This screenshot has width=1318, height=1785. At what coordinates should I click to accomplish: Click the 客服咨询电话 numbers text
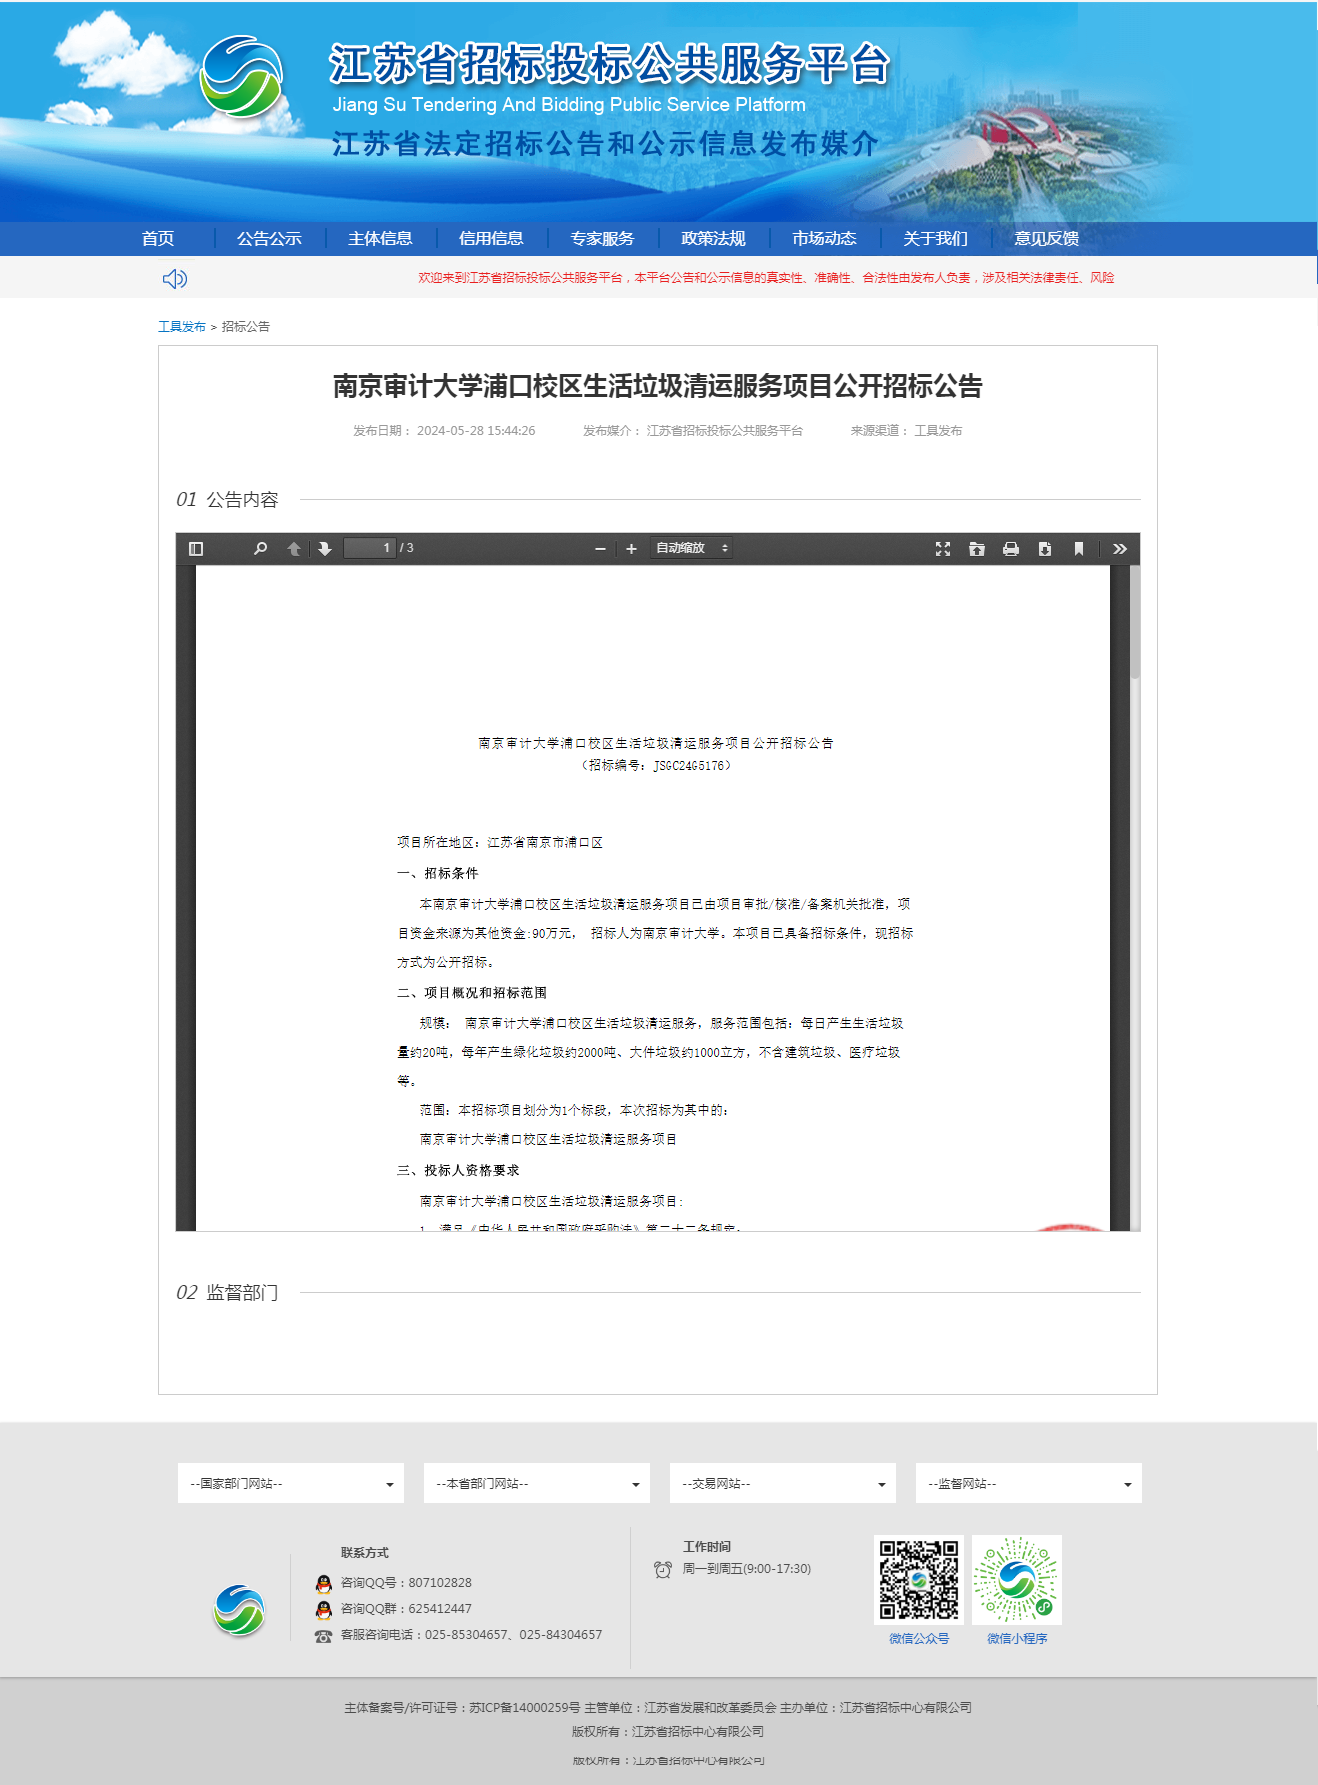[x=471, y=1635]
